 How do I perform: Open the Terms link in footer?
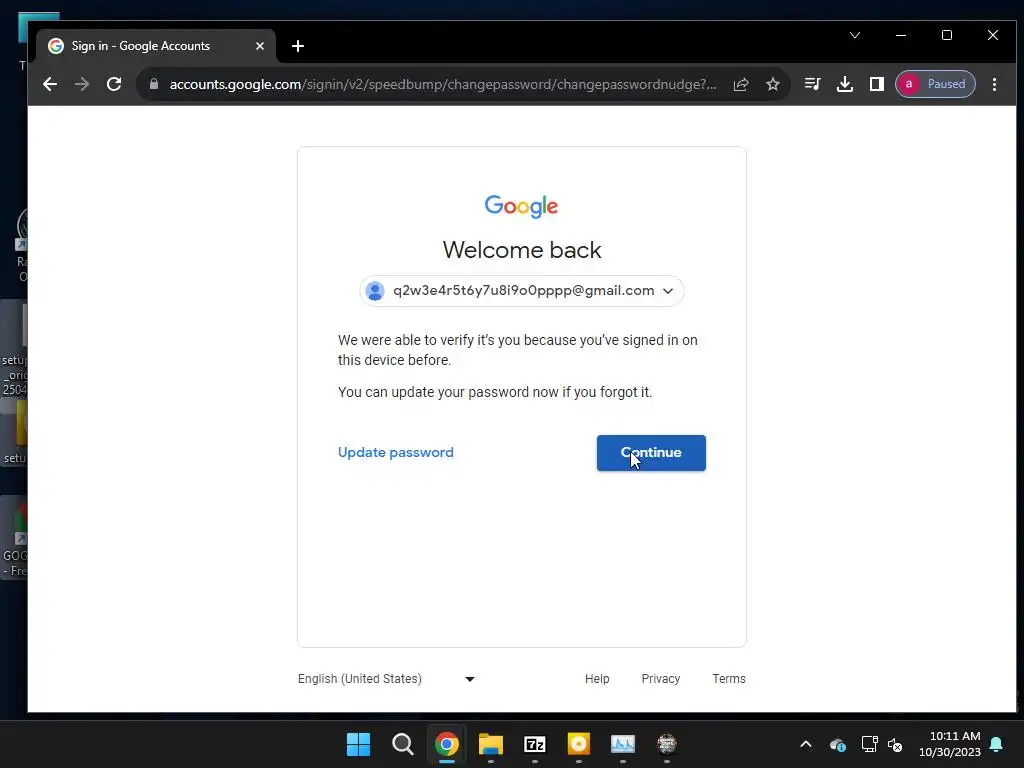[x=729, y=679]
